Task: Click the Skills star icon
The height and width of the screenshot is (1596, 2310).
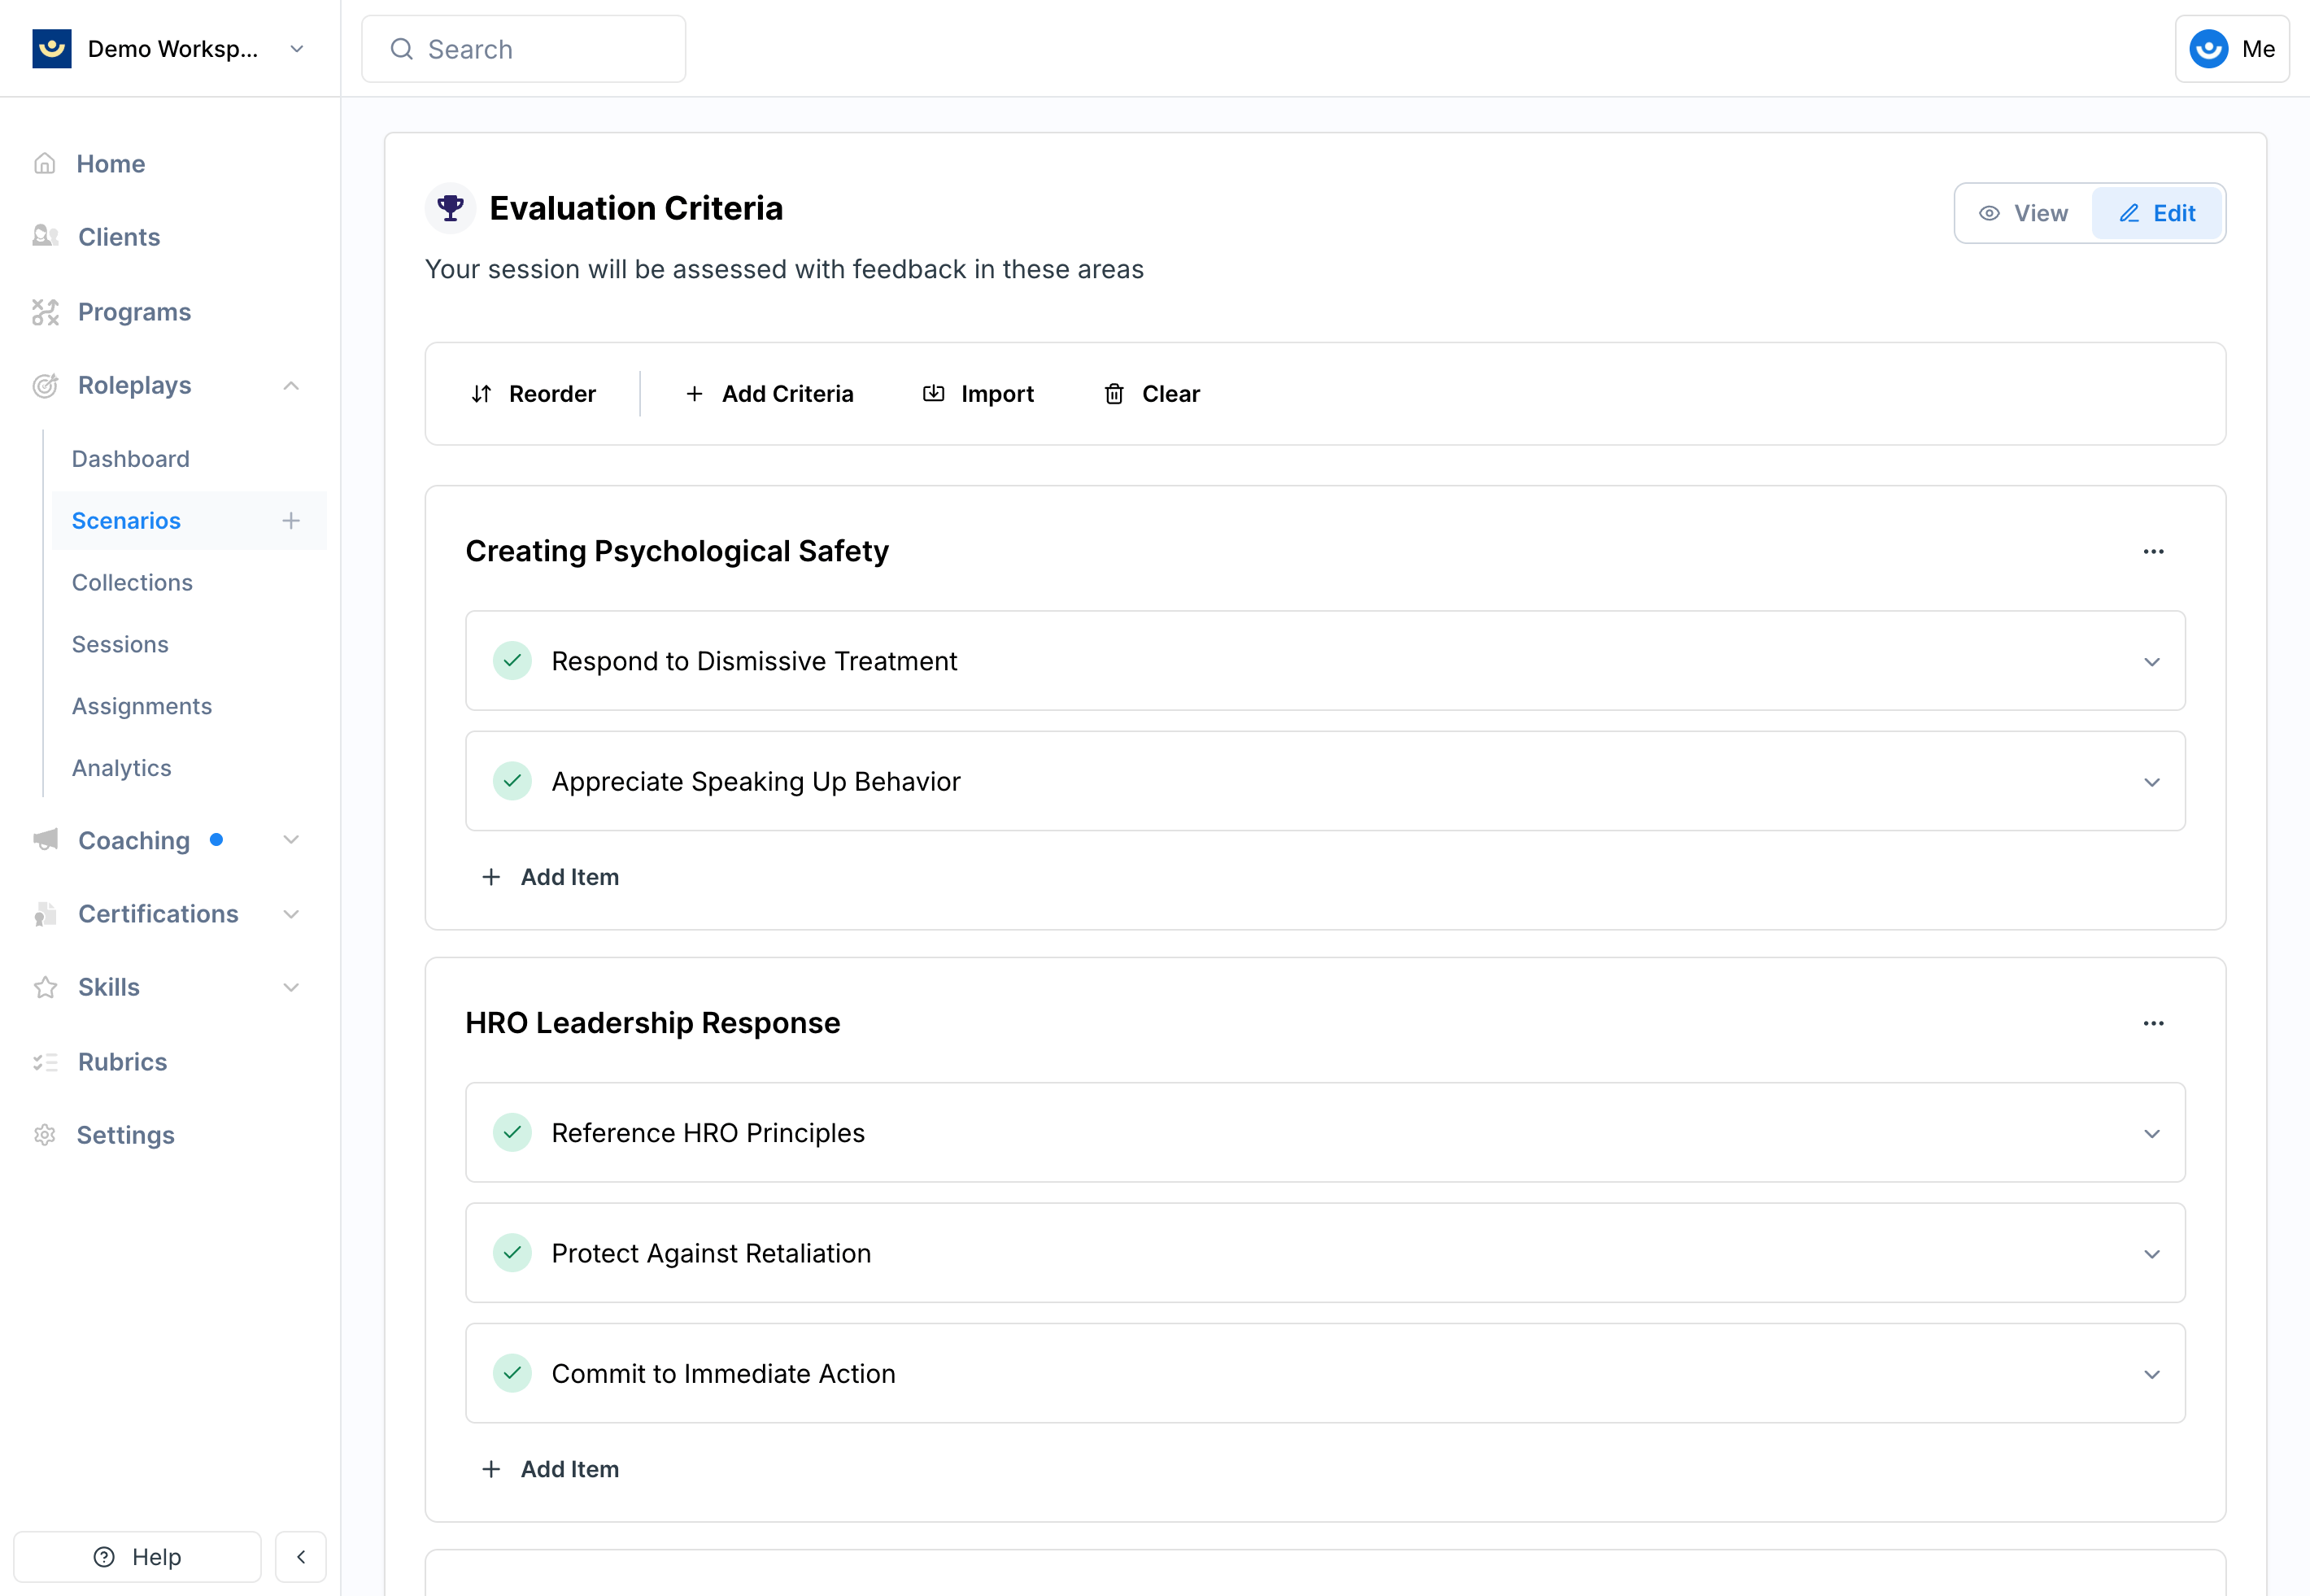Action: point(45,987)
